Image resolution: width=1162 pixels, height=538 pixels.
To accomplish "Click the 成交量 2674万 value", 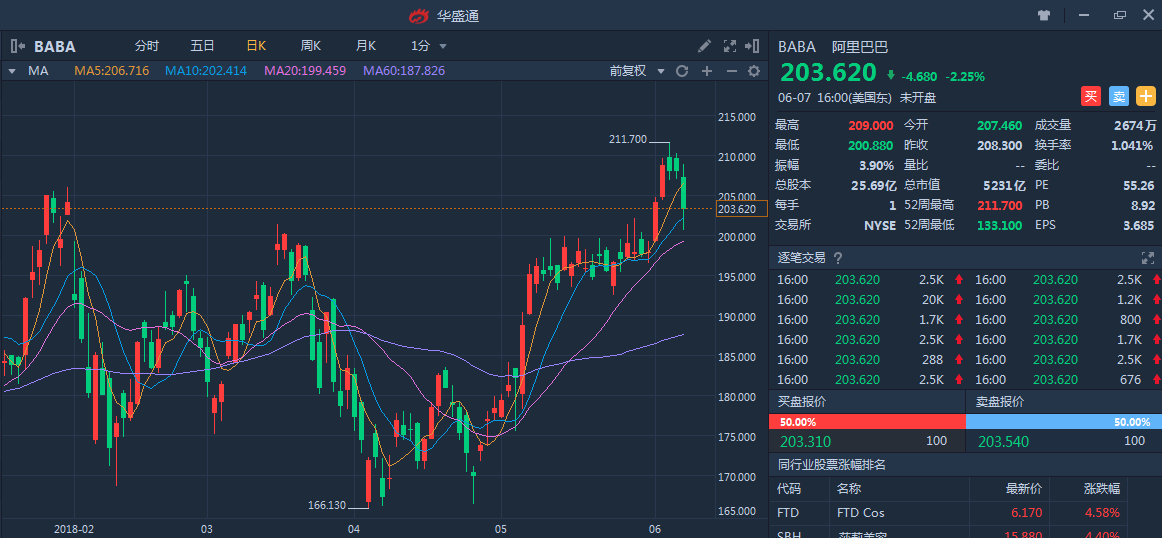I will click(x=1135, y=125).
